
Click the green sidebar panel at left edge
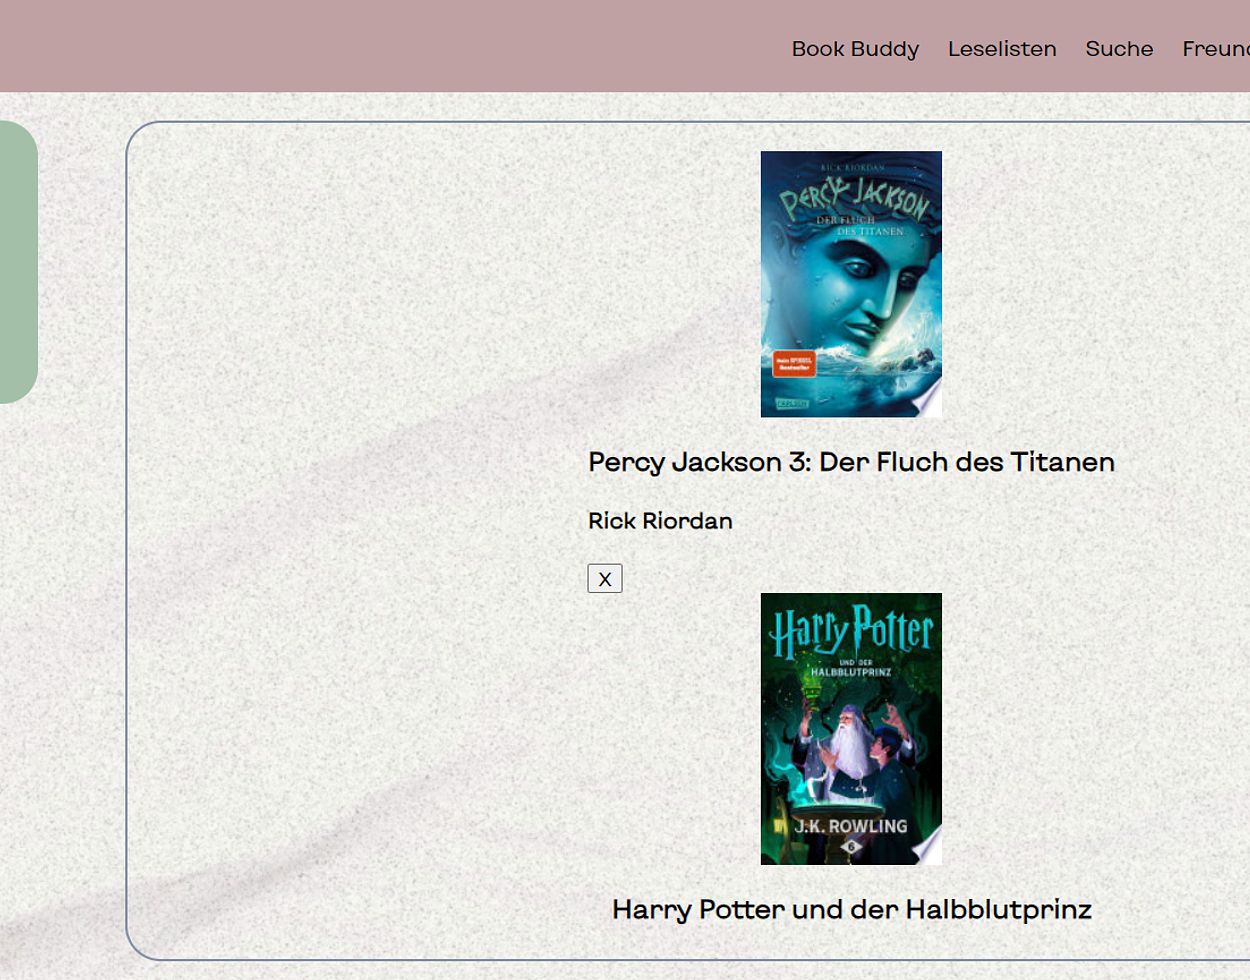pyautogui.click(x=17, y=262)
